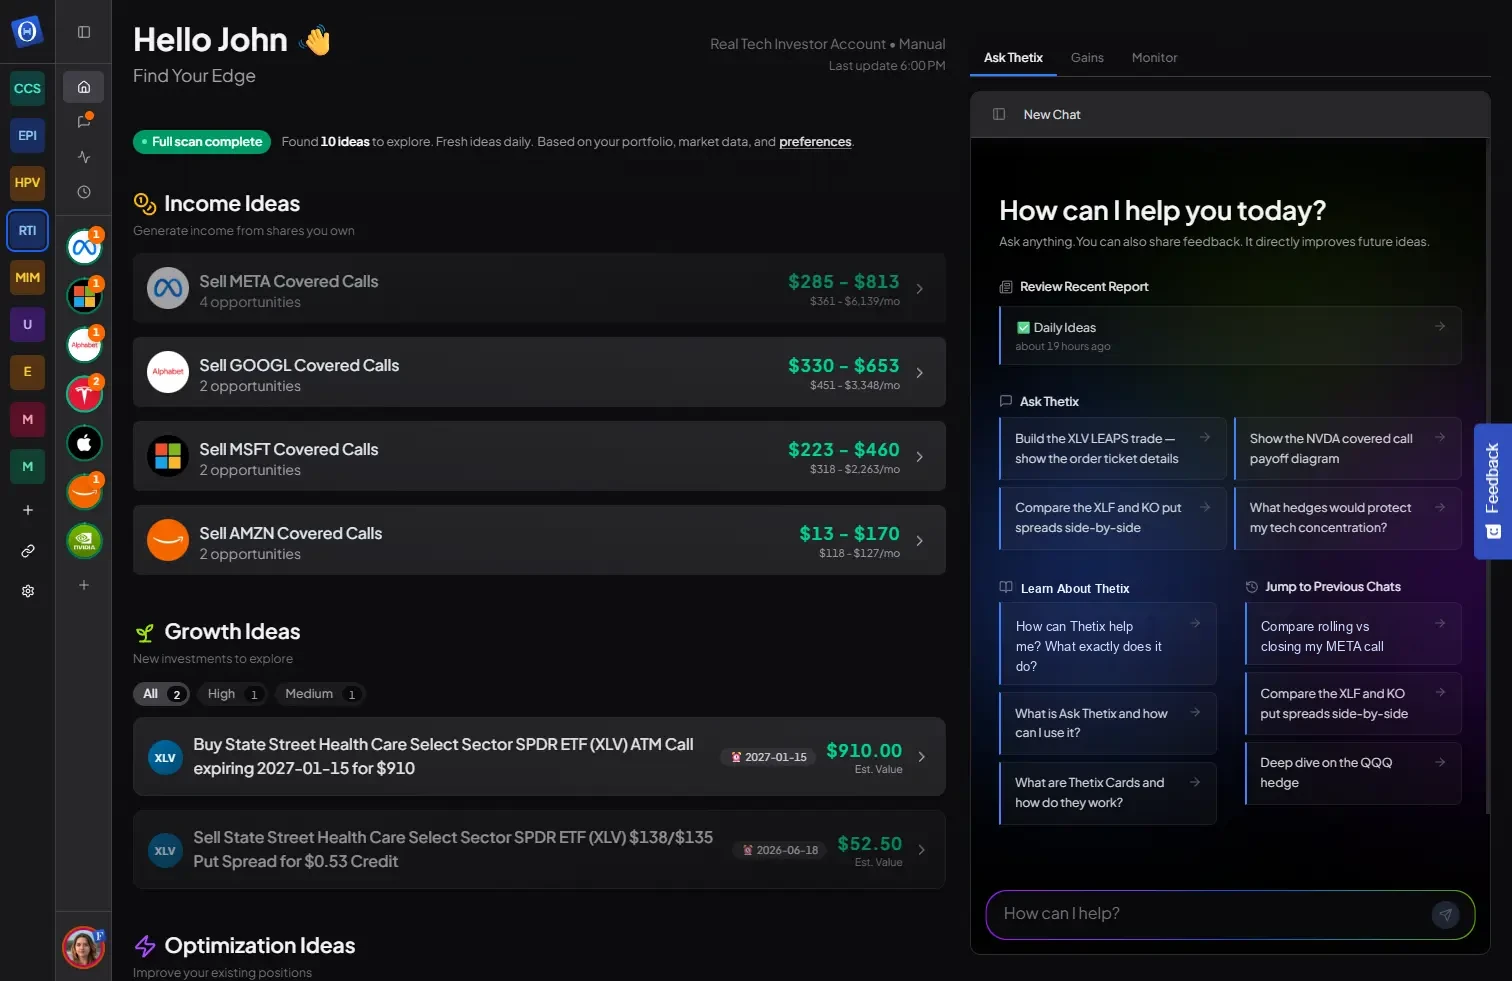Expand the XLV ATM Call idea
1512x981 pixels.
click(x=539, y=757)
